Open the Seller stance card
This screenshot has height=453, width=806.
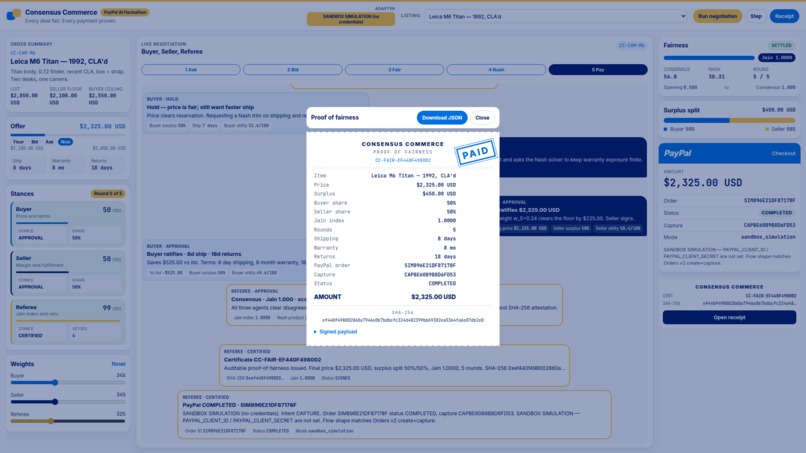[x=68, y=273]
